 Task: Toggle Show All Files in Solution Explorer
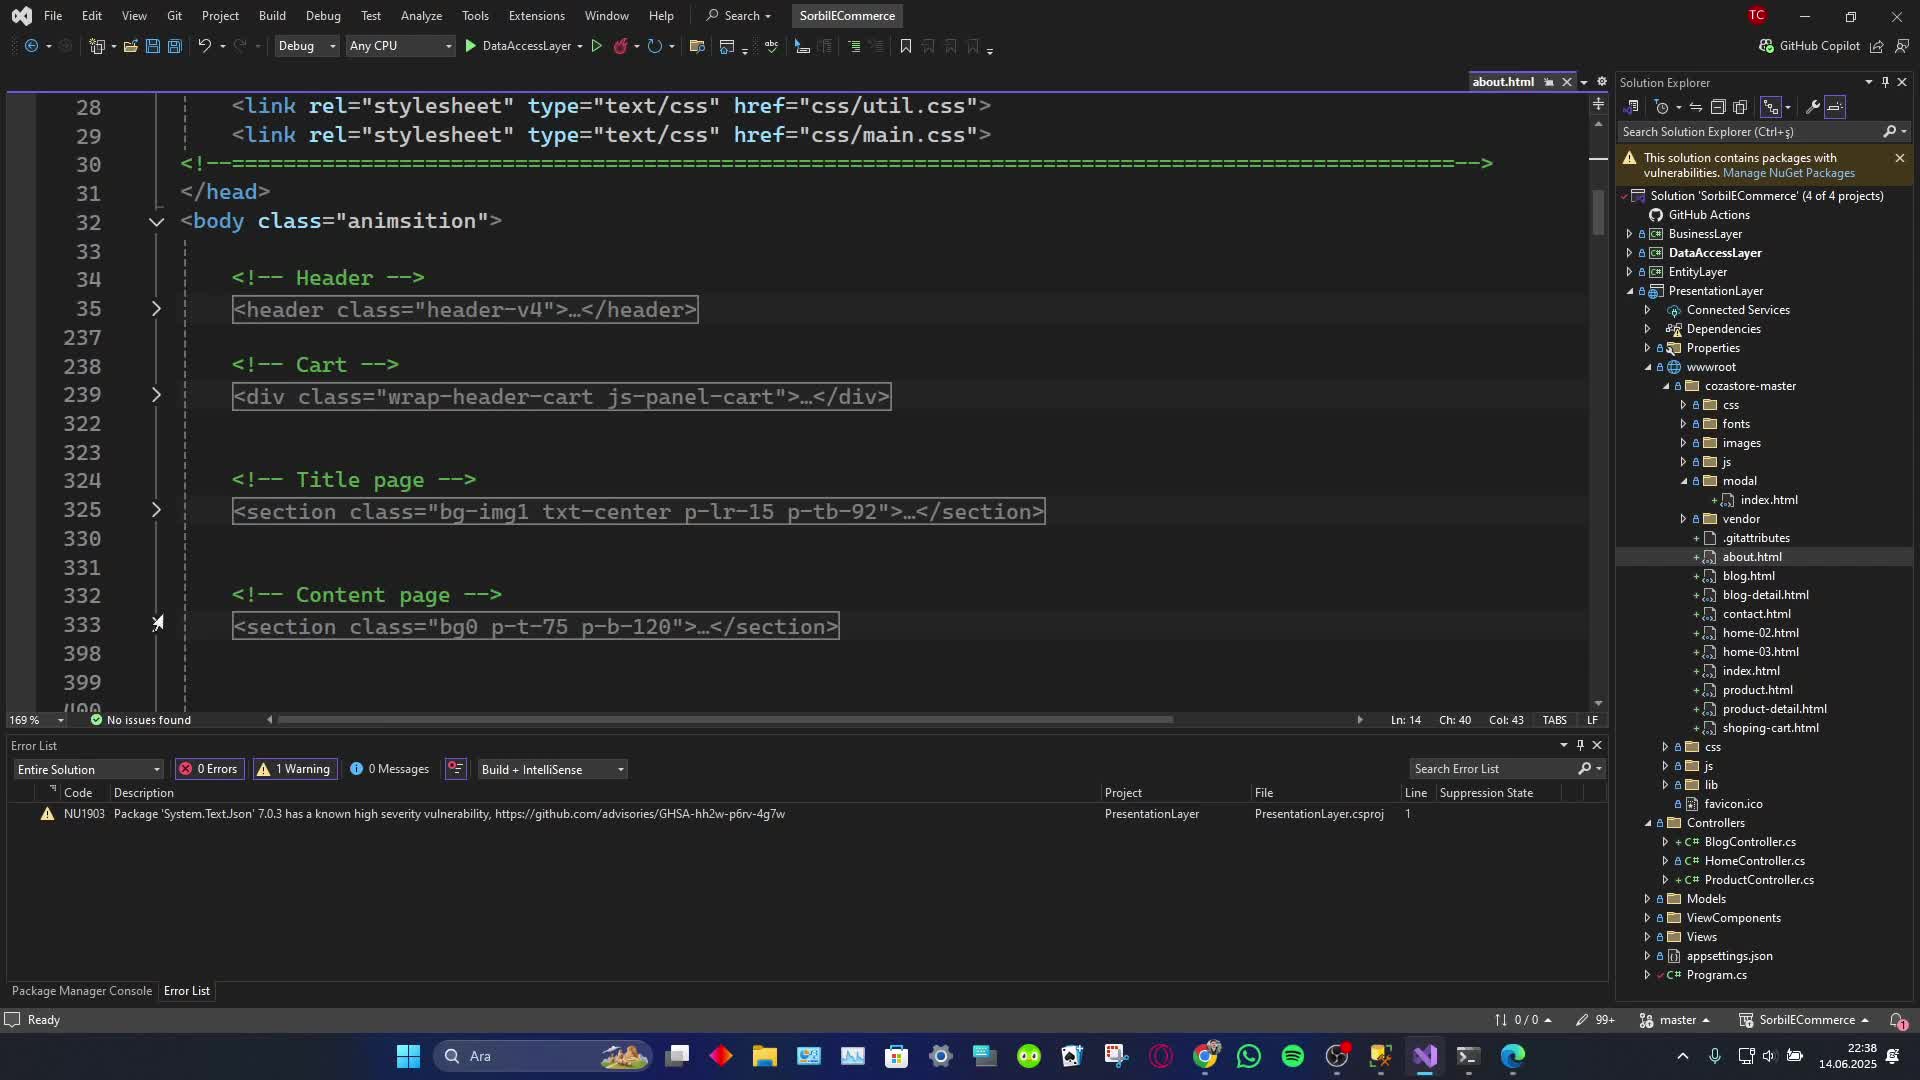pos(1739,107)
